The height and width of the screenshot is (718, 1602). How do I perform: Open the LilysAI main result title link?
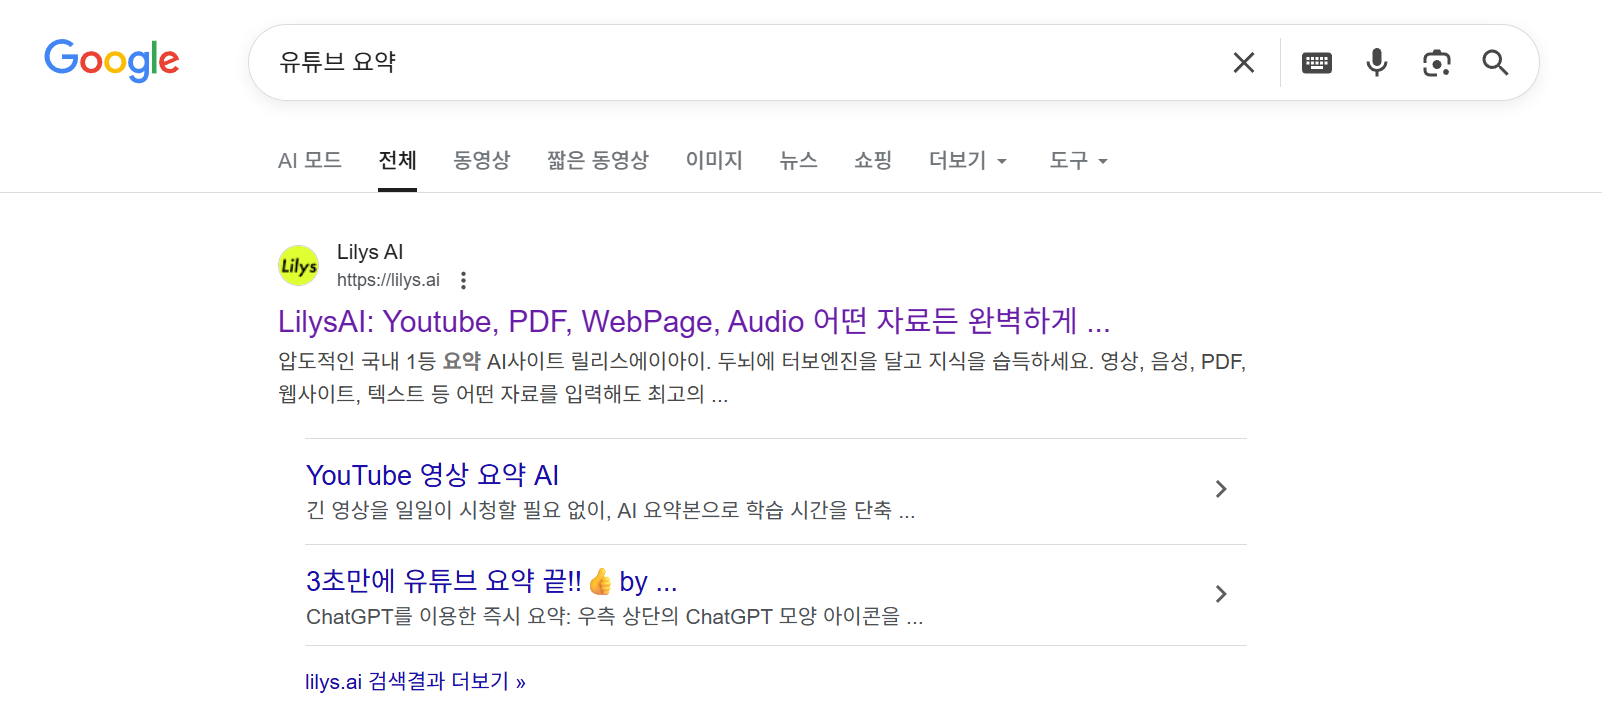coord(693,322)
